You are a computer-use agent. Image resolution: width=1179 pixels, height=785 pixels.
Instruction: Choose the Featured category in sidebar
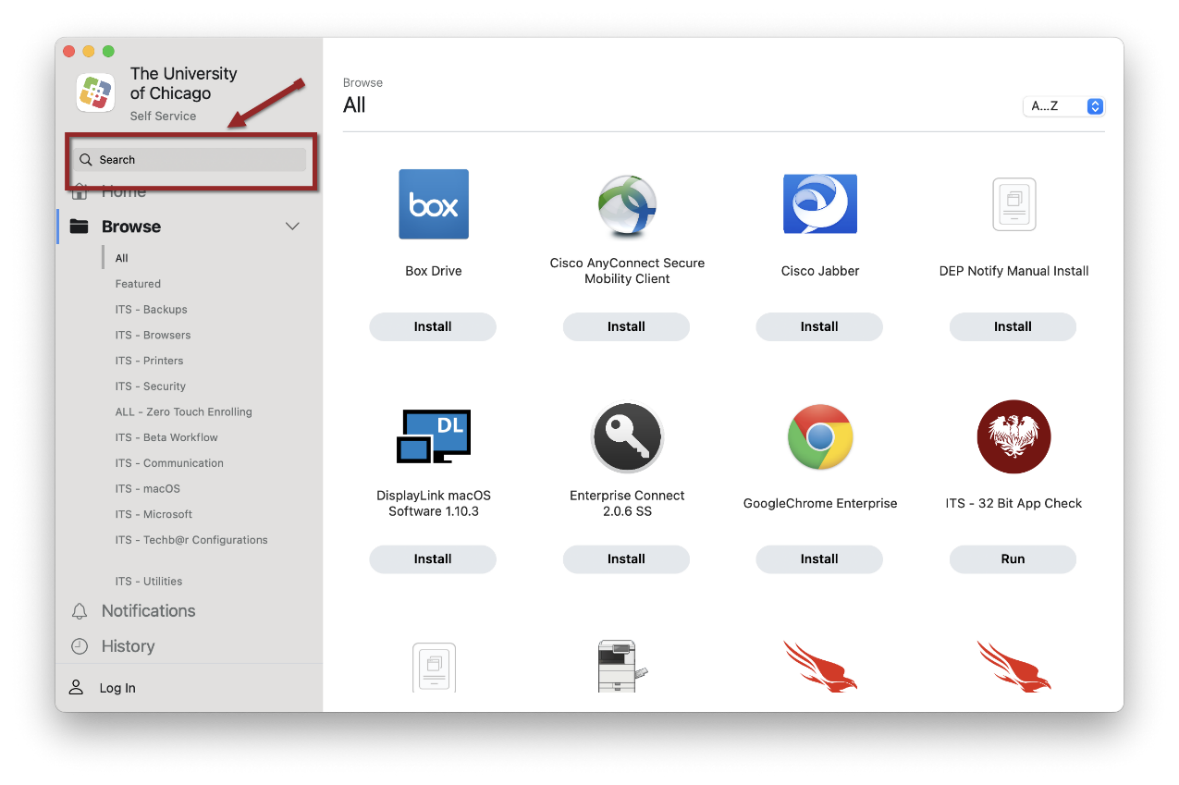coord(138,284)
